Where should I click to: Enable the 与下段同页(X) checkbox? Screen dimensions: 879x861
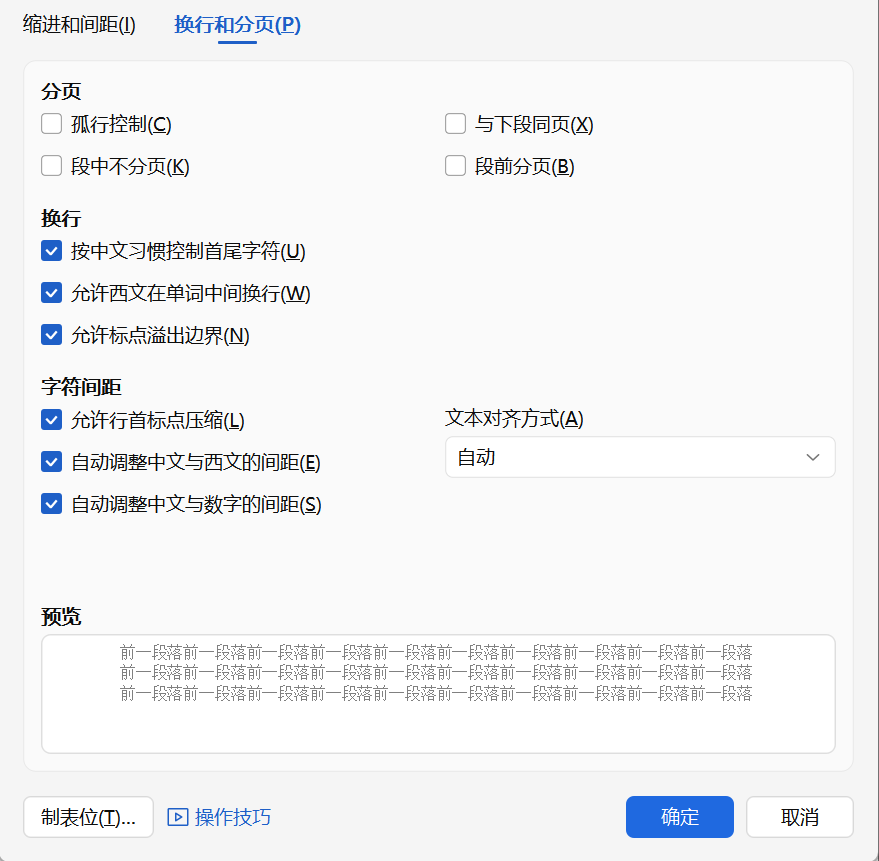click(x=455, y=124)
